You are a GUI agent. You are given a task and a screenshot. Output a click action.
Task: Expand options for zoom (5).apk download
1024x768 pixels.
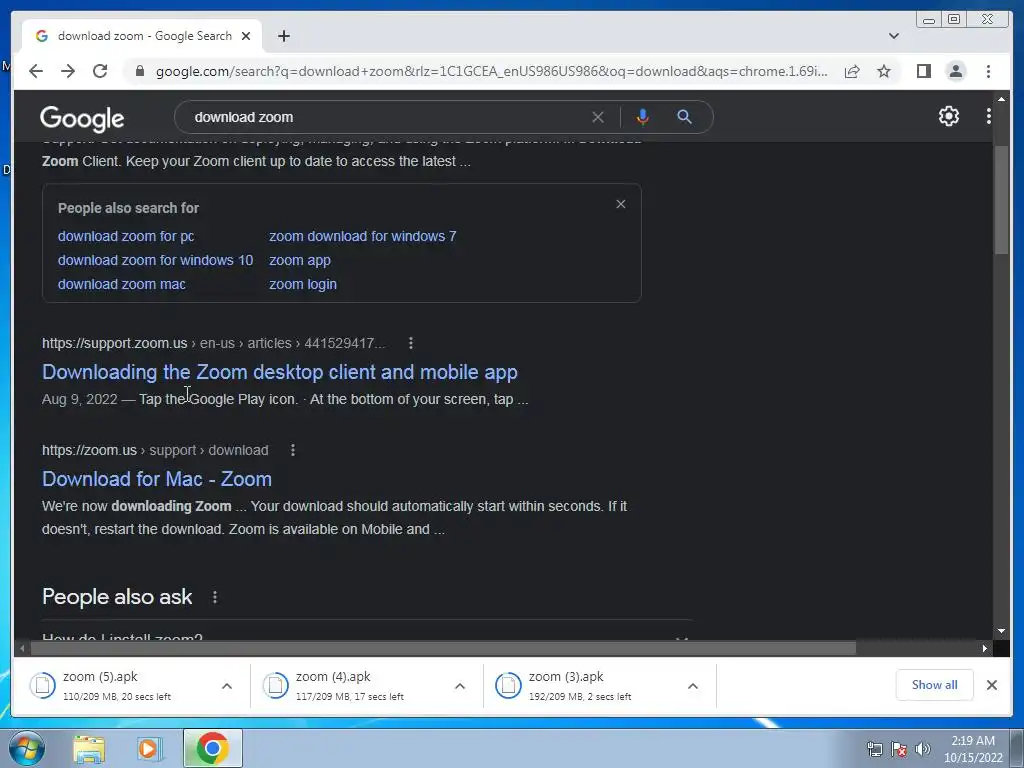227,686
